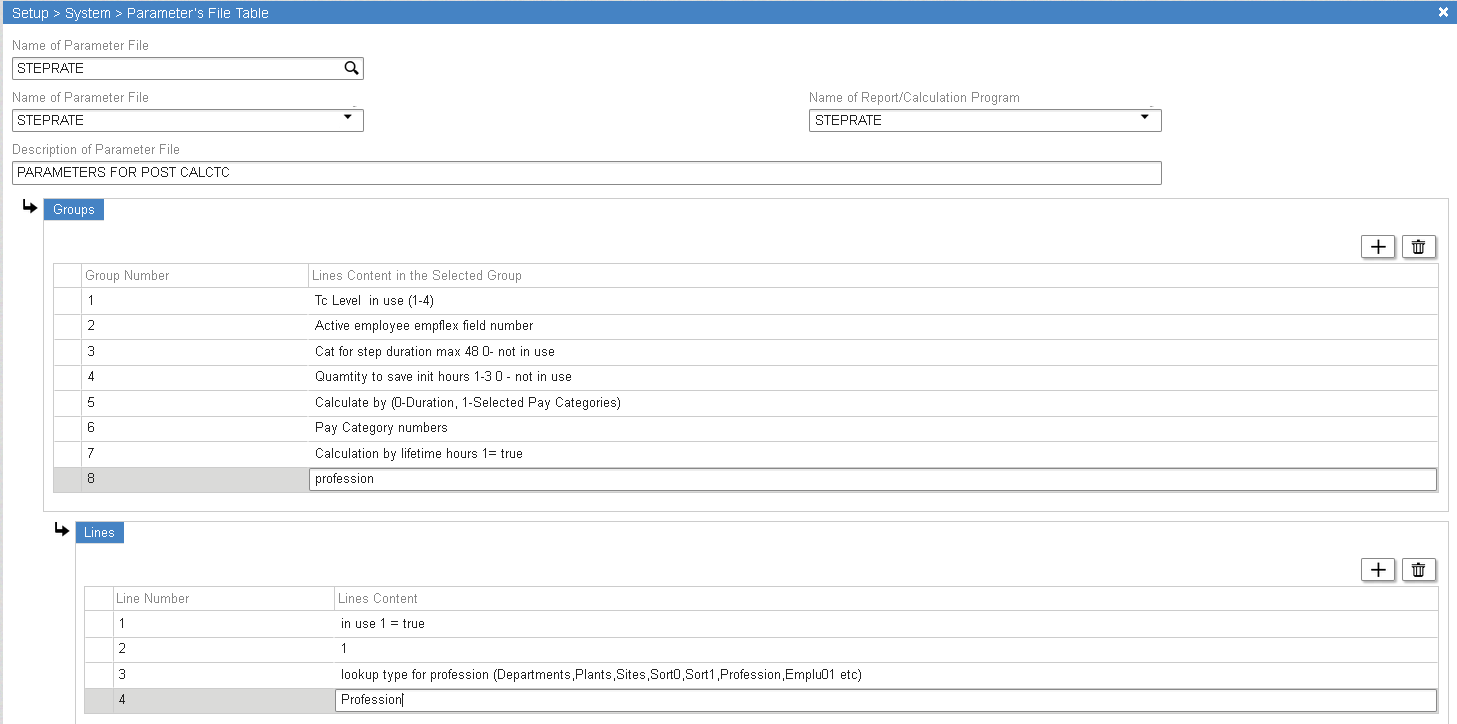Collapse Lines section arrow icon
The image size is (1457, 724).
pos(62,531)
